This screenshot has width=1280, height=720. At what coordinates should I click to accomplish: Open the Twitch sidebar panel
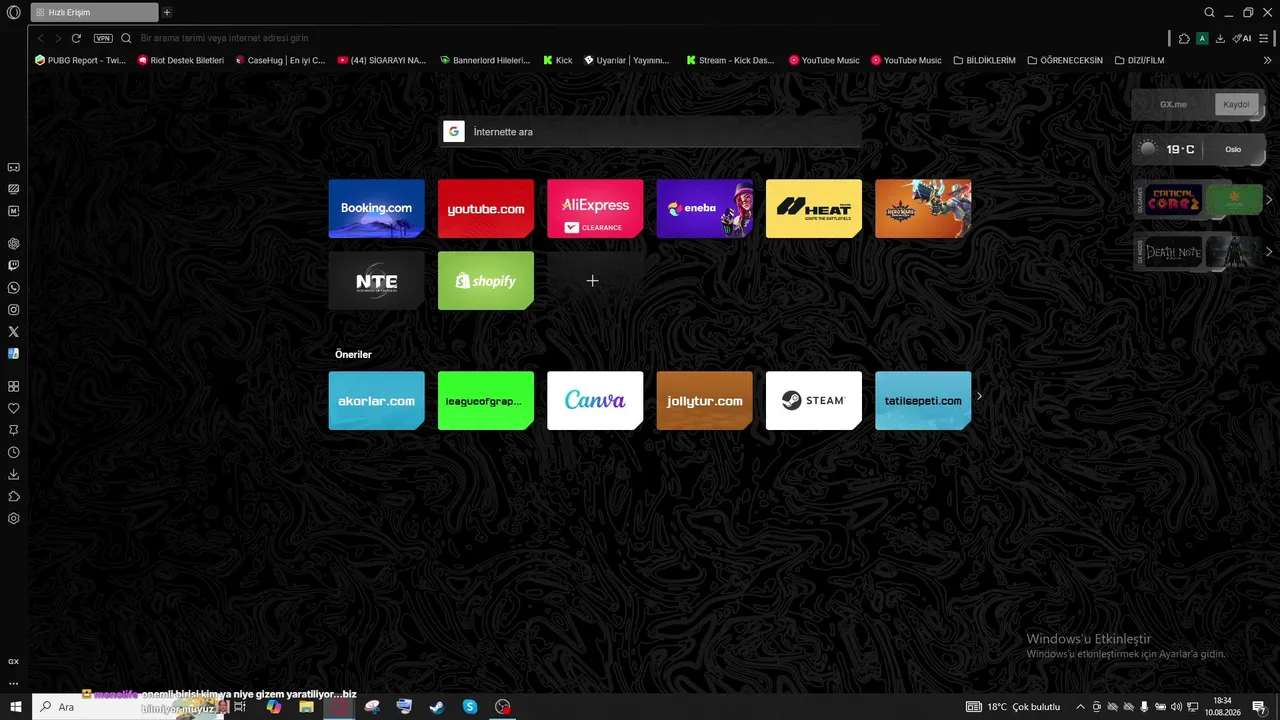[x=14, y=266]
